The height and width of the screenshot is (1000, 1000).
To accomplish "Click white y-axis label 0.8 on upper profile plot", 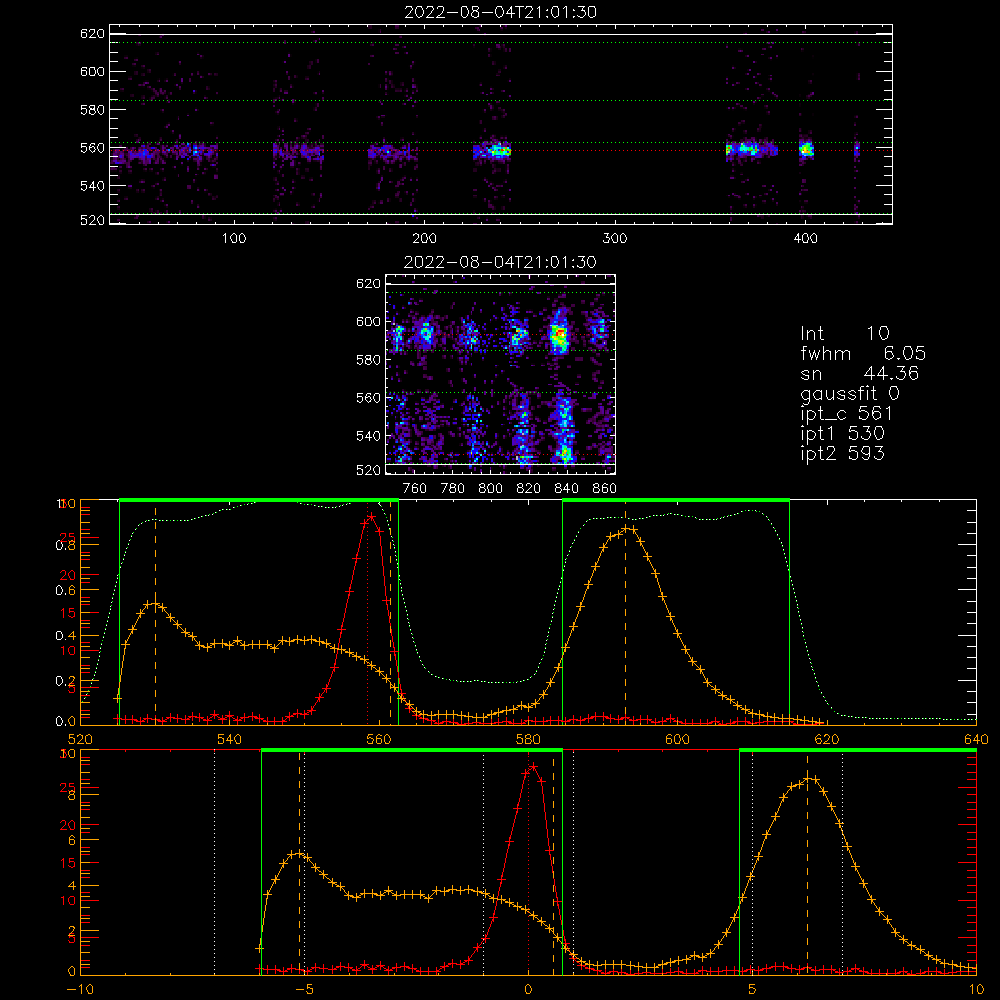I will [x=65, y=545].
